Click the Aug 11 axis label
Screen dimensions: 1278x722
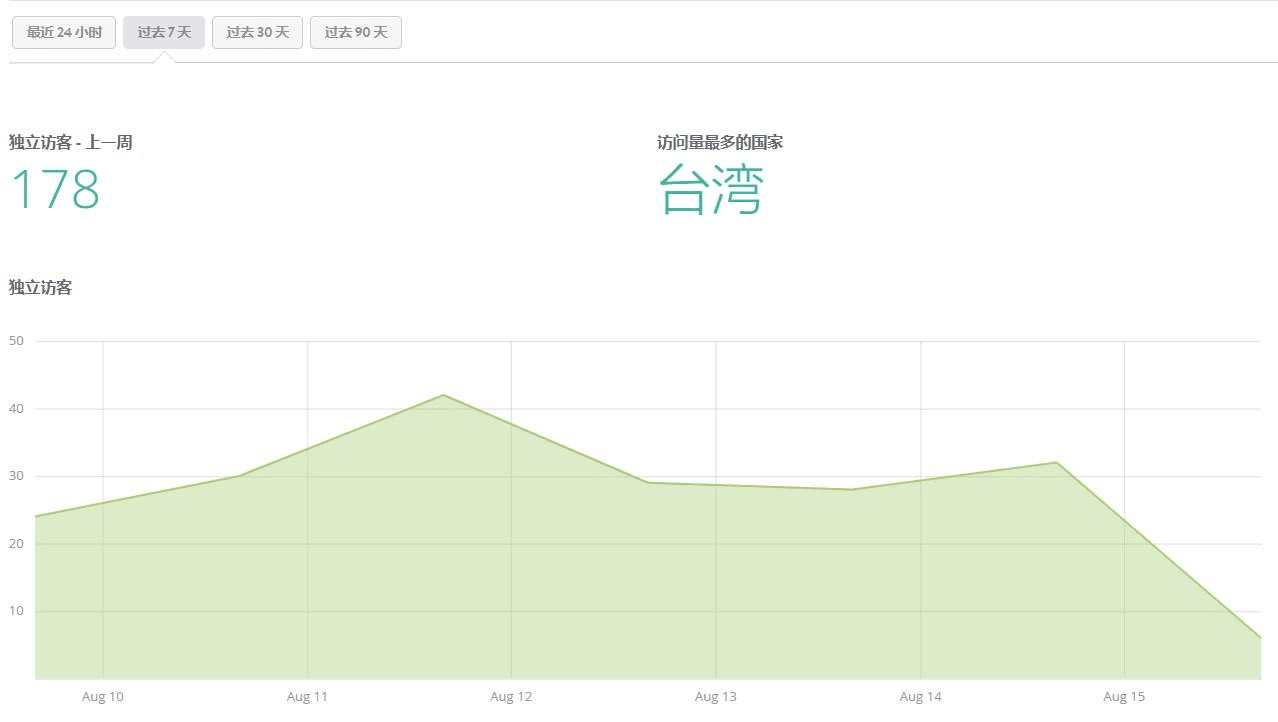(307, 697)
